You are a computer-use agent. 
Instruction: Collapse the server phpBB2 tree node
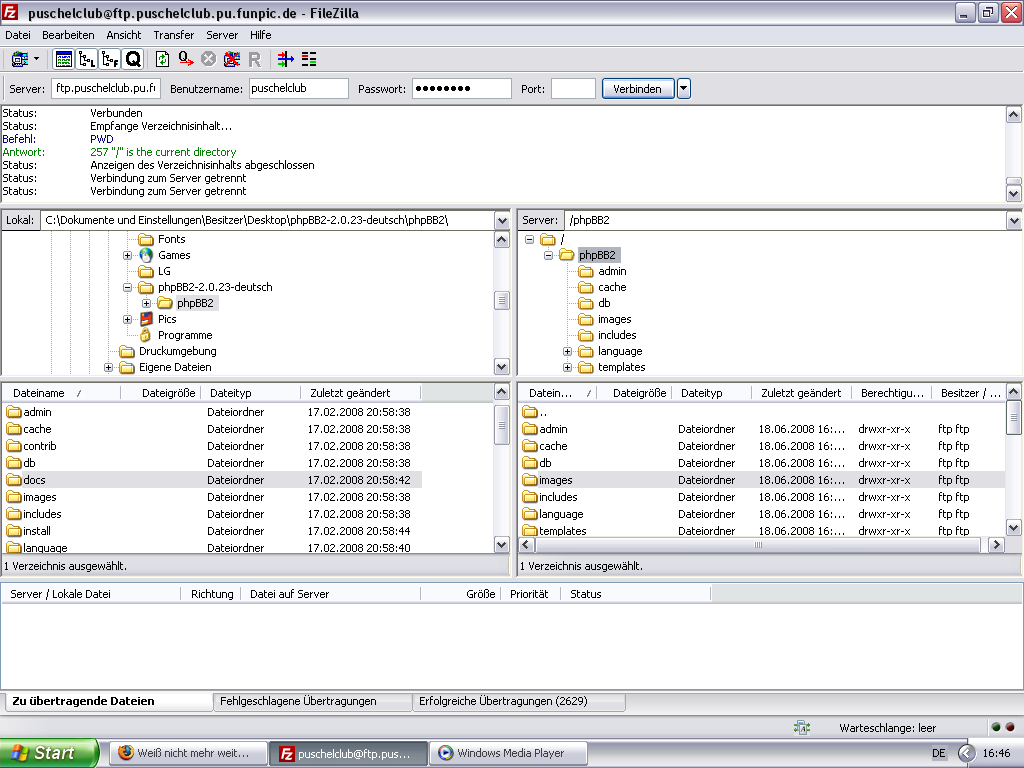coord(549,255)
